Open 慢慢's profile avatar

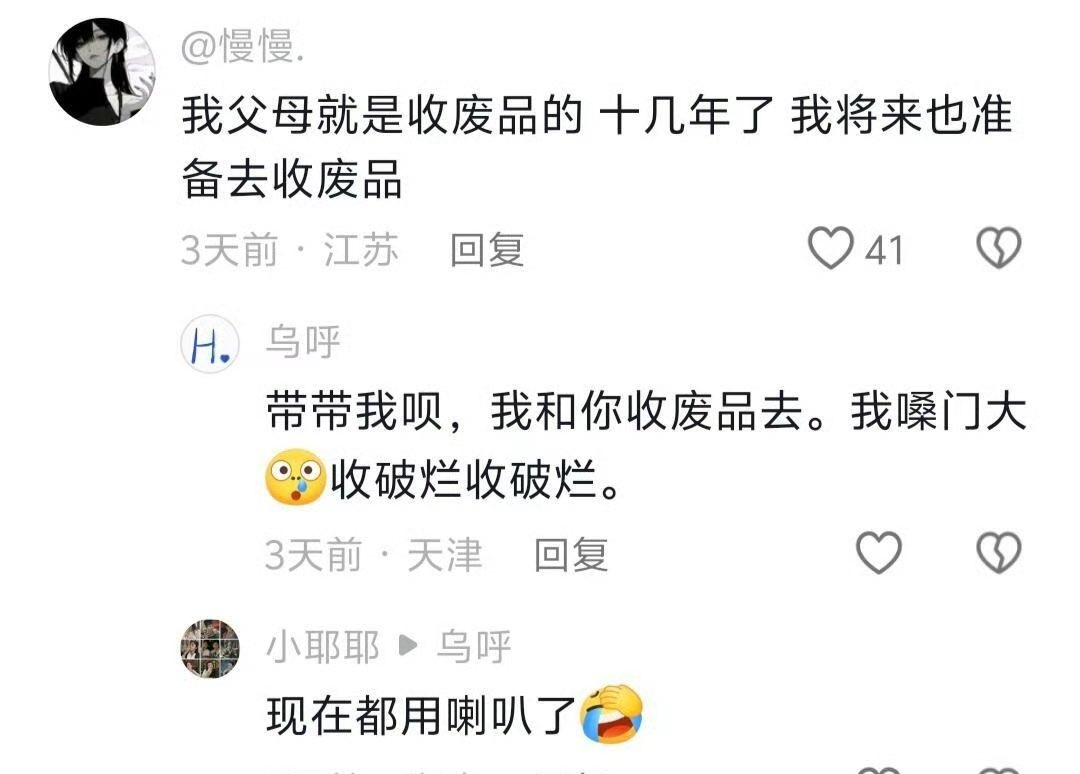[102, 72]
